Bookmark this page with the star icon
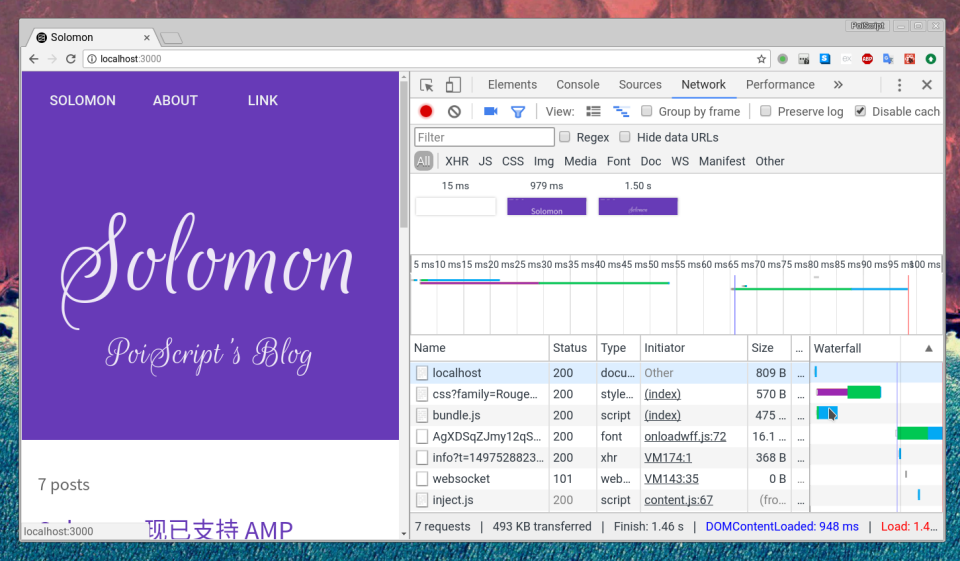The image size is (960, 561). [761, 59]
